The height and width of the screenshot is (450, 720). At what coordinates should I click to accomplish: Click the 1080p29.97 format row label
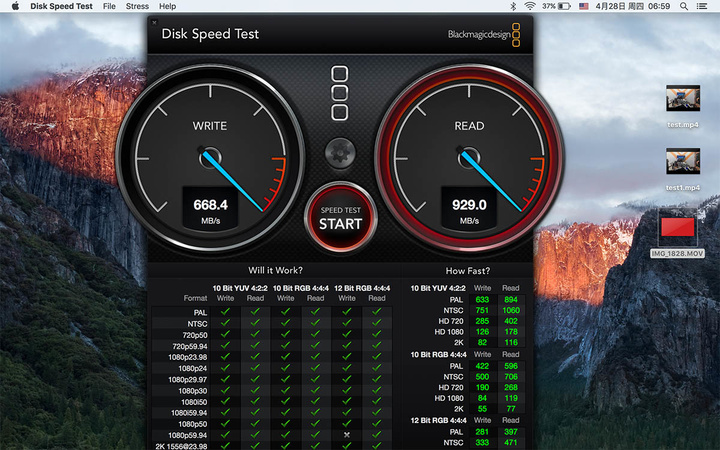point(187,380)
